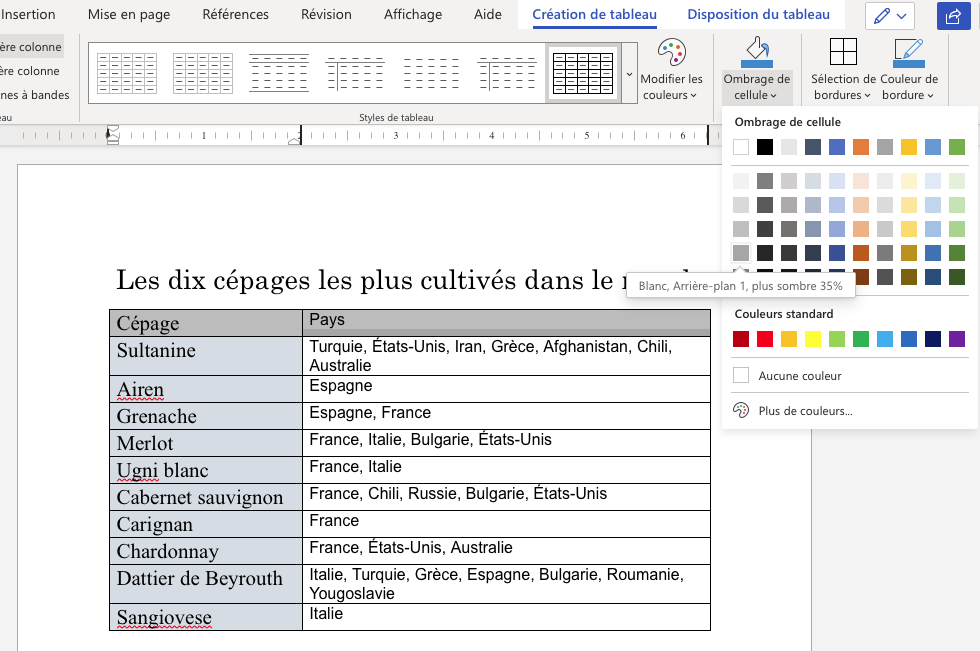Select the highlighted all-borders grid table style
The width and height of the screenshot is (980, 651).
click(x=583, y=73)
